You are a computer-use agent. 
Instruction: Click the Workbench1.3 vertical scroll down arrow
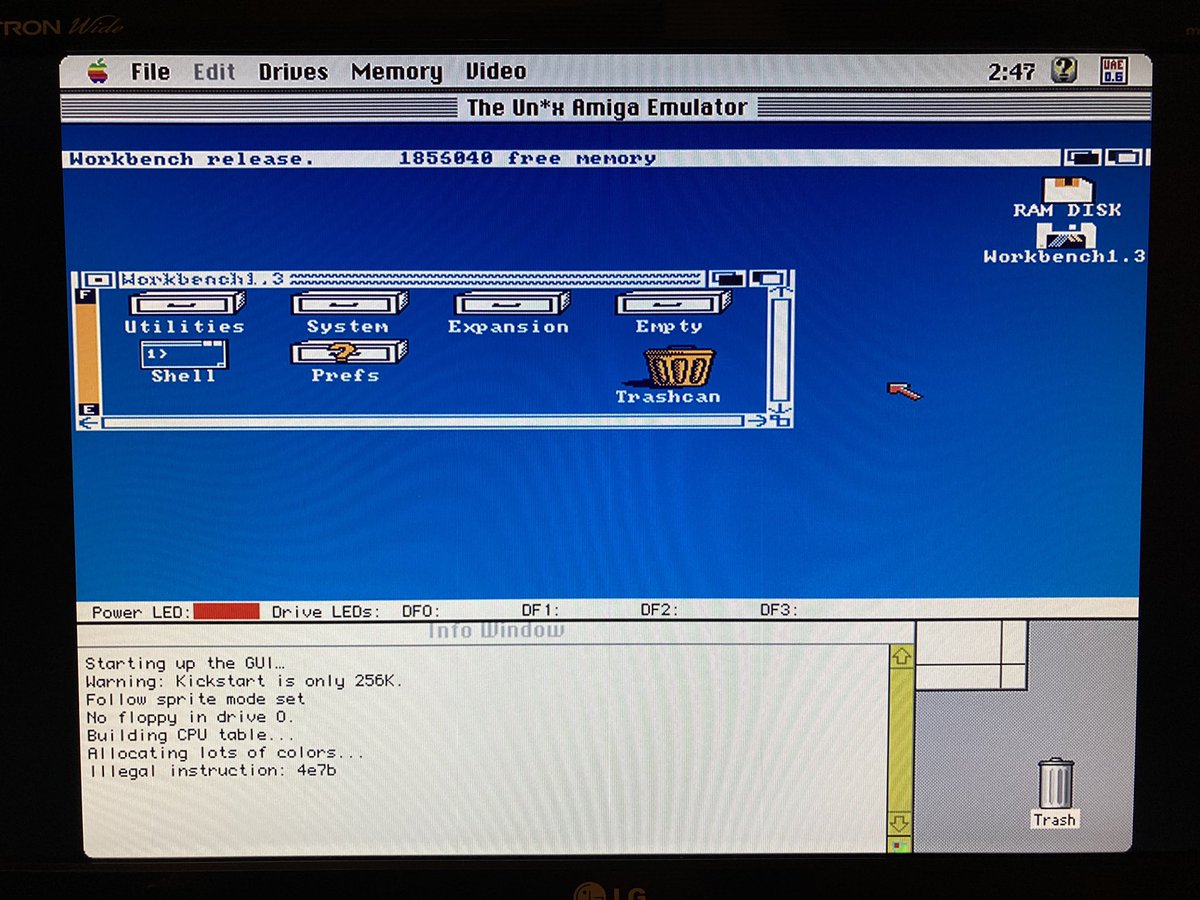[781, 407]
